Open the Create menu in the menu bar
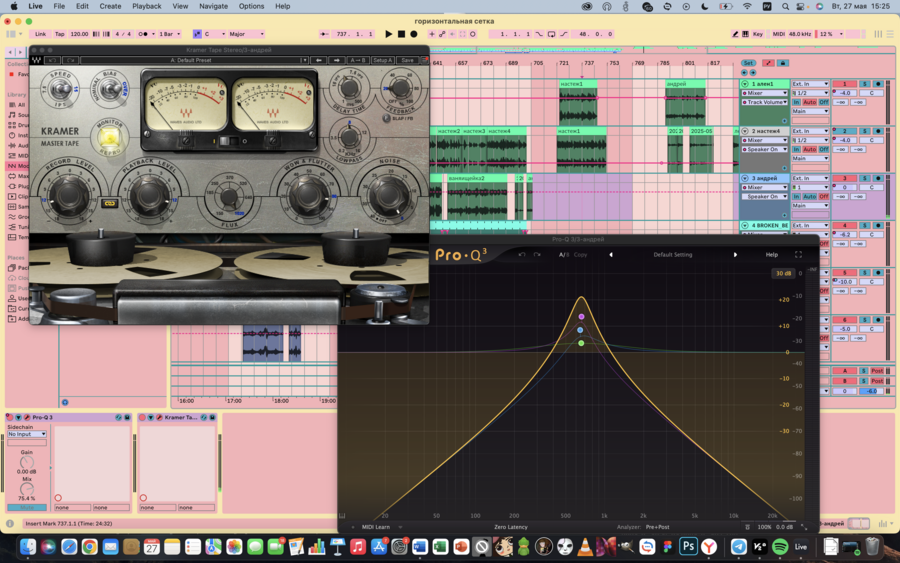900x563 pixels. (110, 6)
